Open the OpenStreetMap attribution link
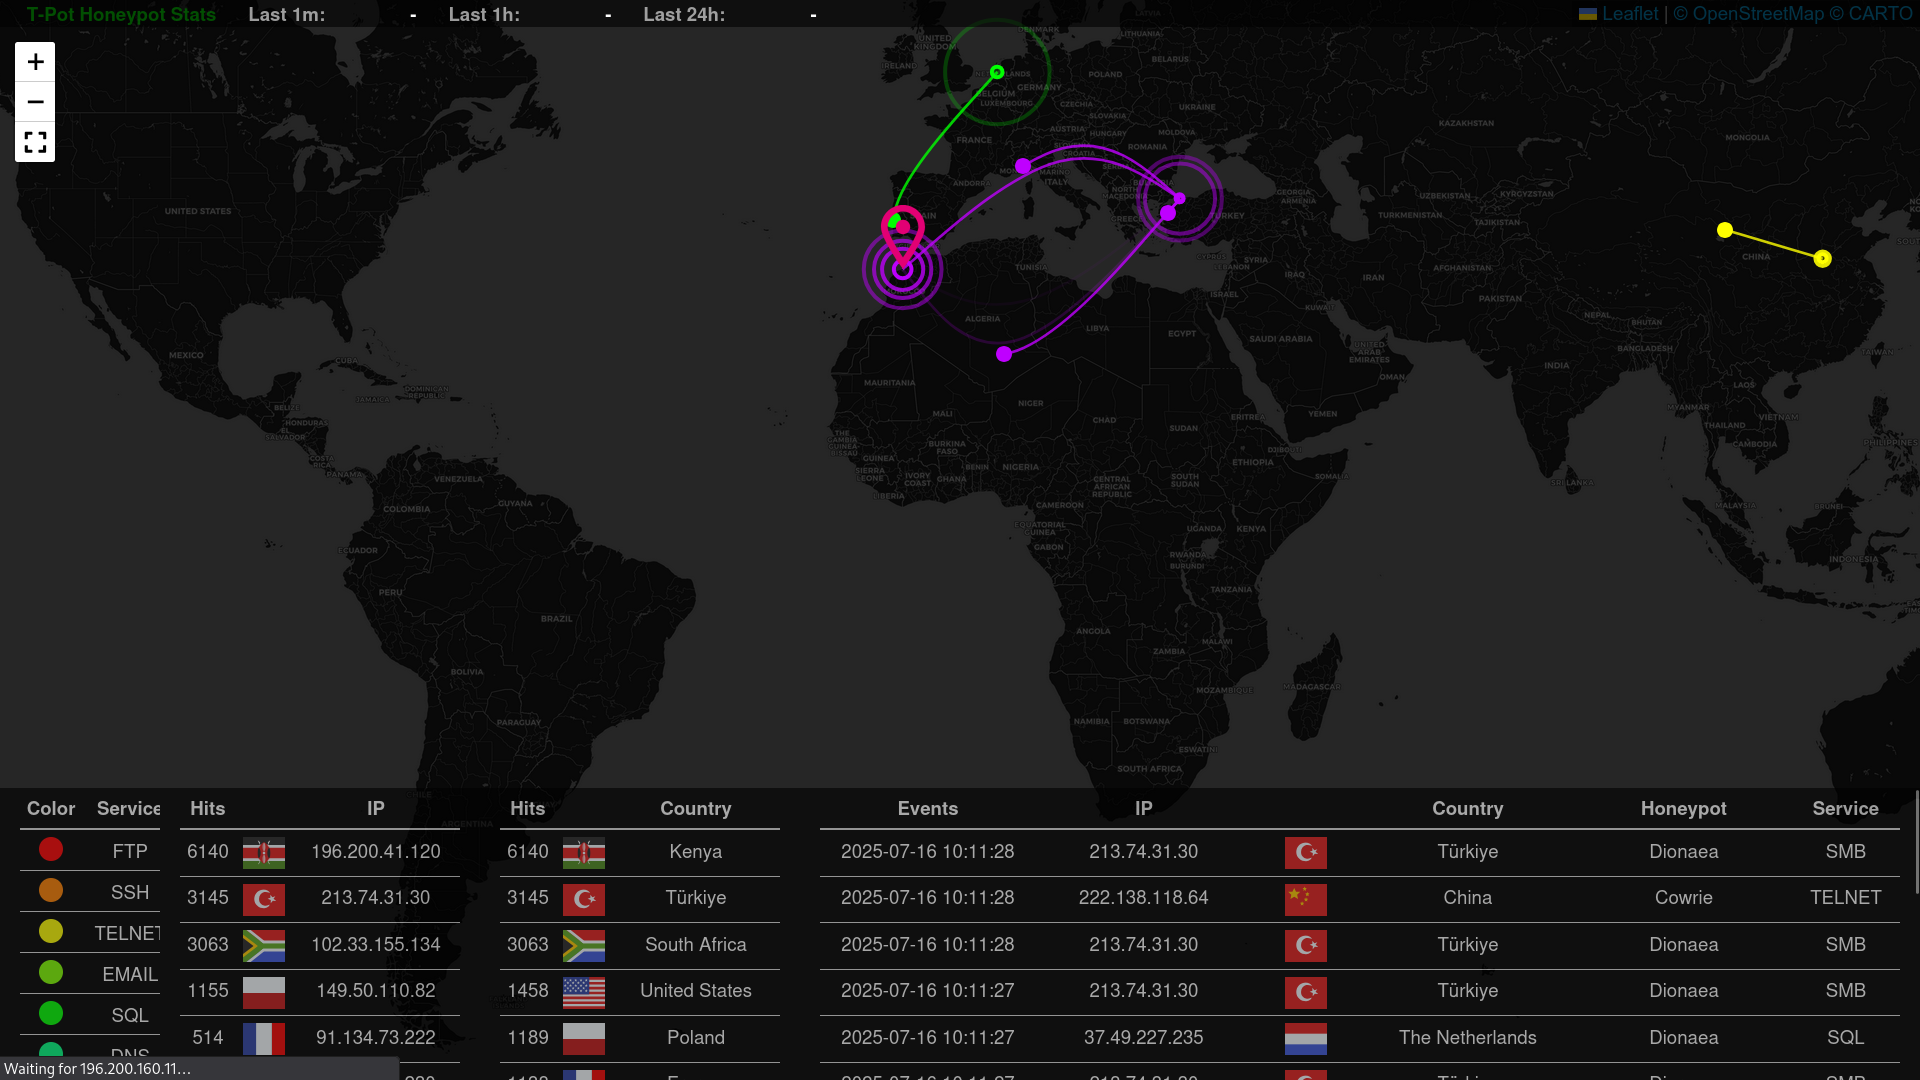The height and width of the screenshot is (1080, 1920). click(1757, 14)
